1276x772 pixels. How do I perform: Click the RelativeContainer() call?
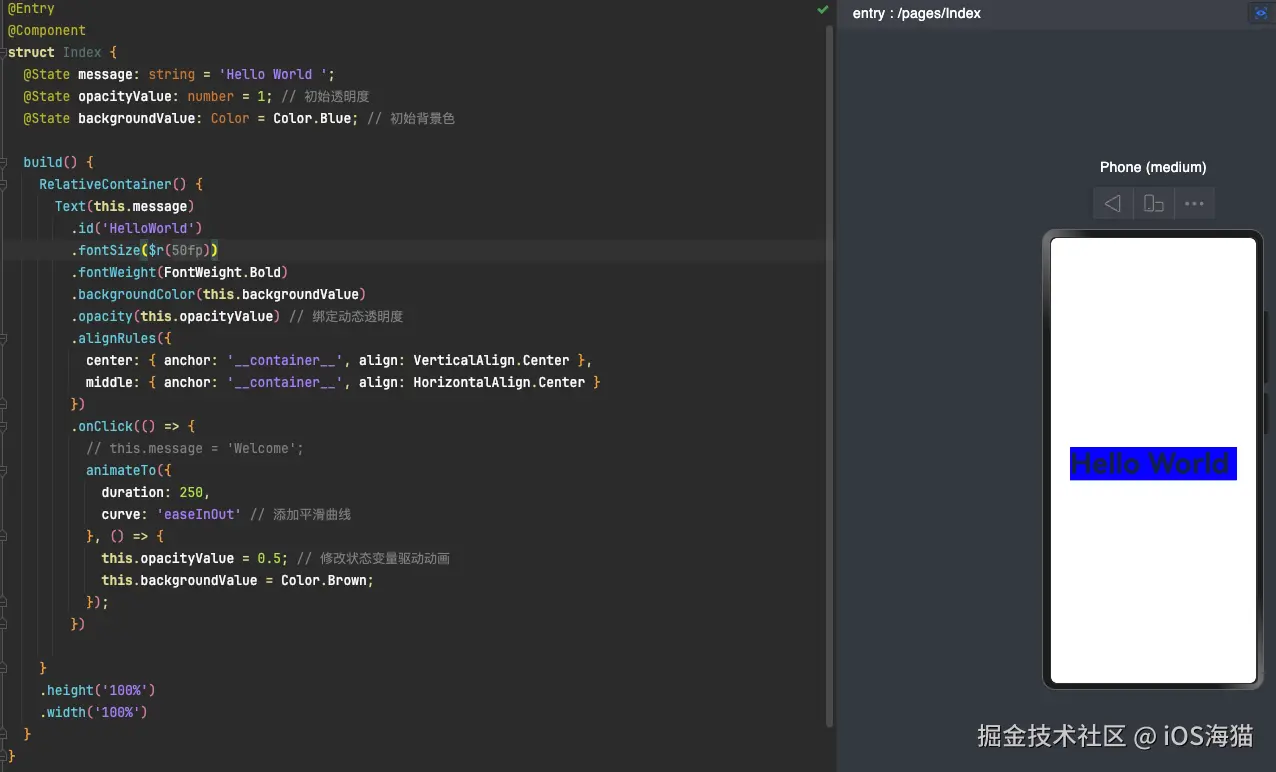click(113, 184)
